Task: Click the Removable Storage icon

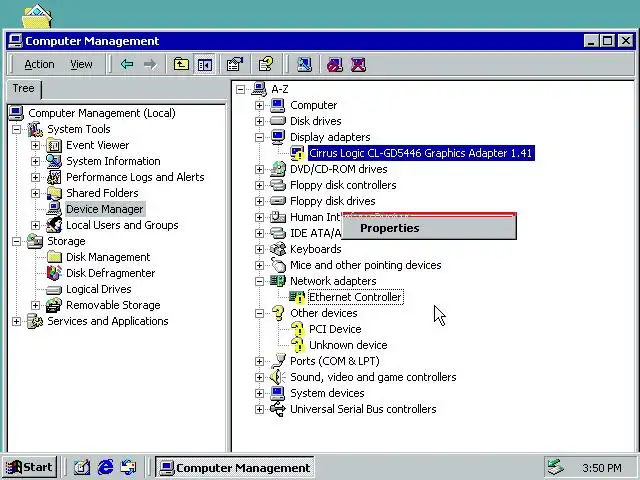Action: coord(54,305)
